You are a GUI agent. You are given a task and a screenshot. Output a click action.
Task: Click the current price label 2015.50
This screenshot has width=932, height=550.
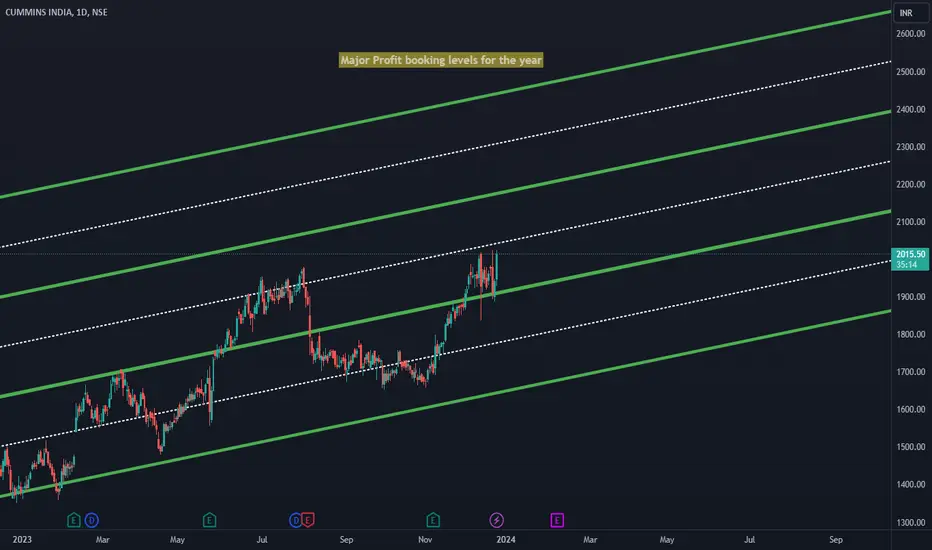point(910,254)
